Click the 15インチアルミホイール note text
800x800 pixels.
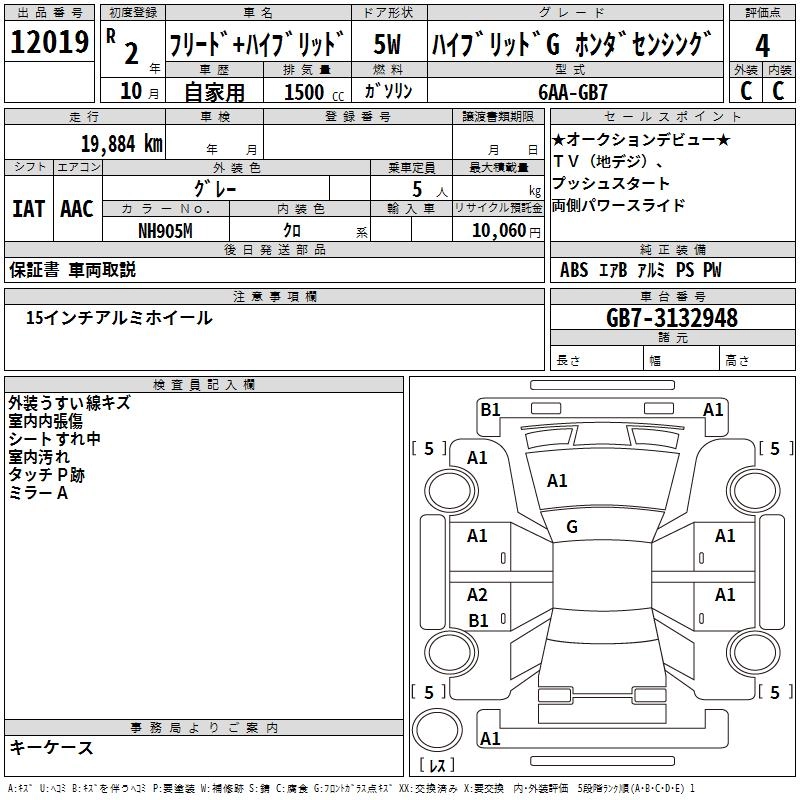click(x=119, y=318)
